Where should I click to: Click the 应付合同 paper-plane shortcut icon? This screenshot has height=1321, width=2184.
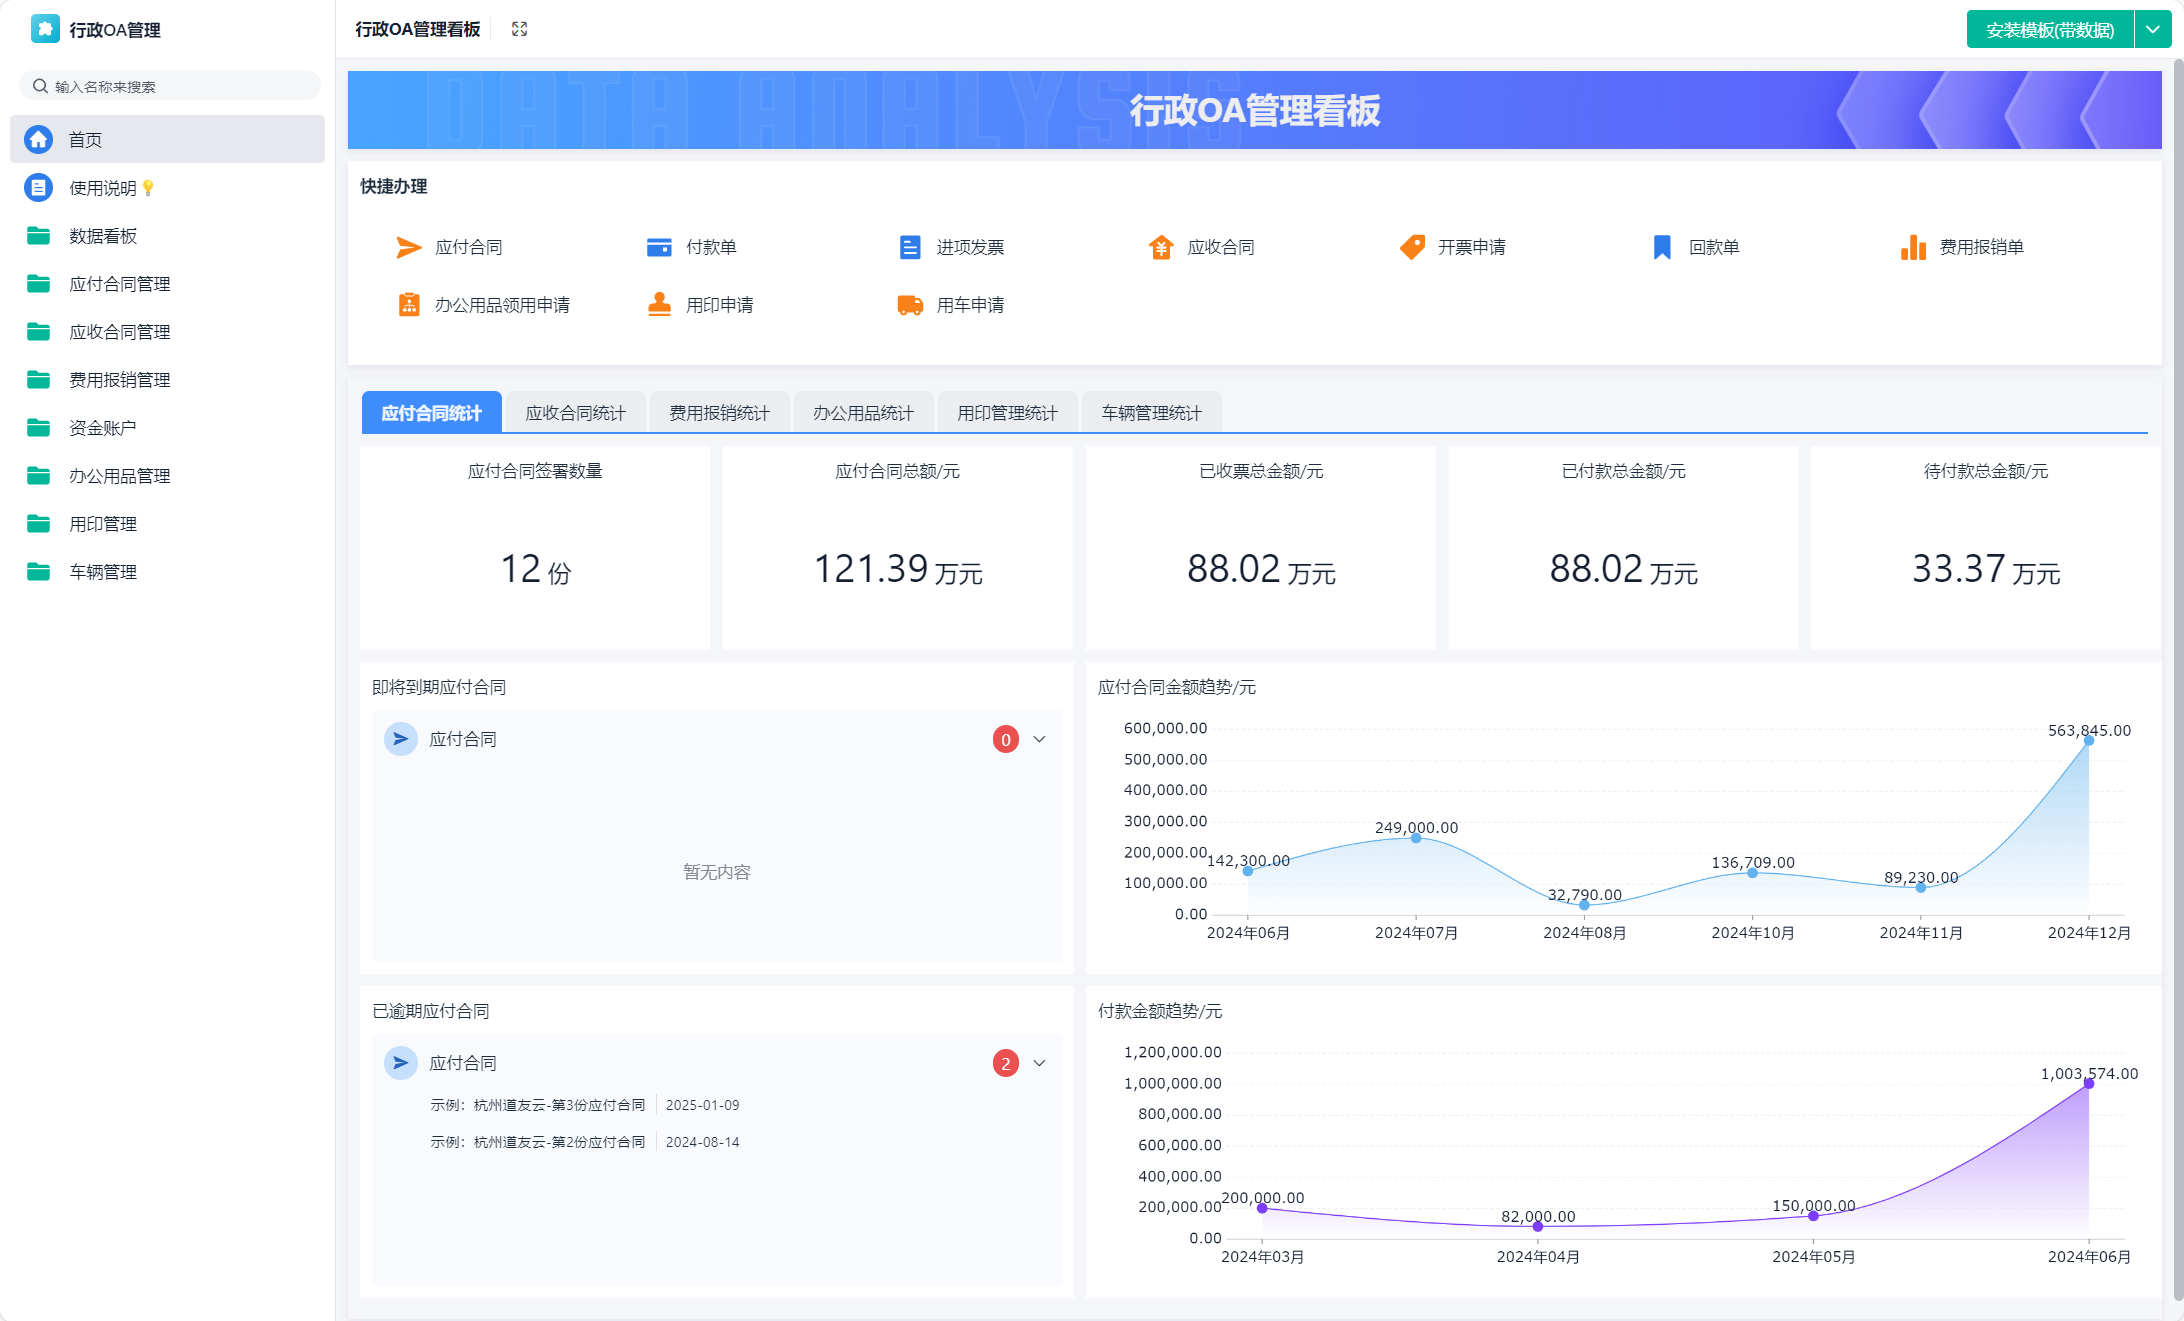(408, 247)
